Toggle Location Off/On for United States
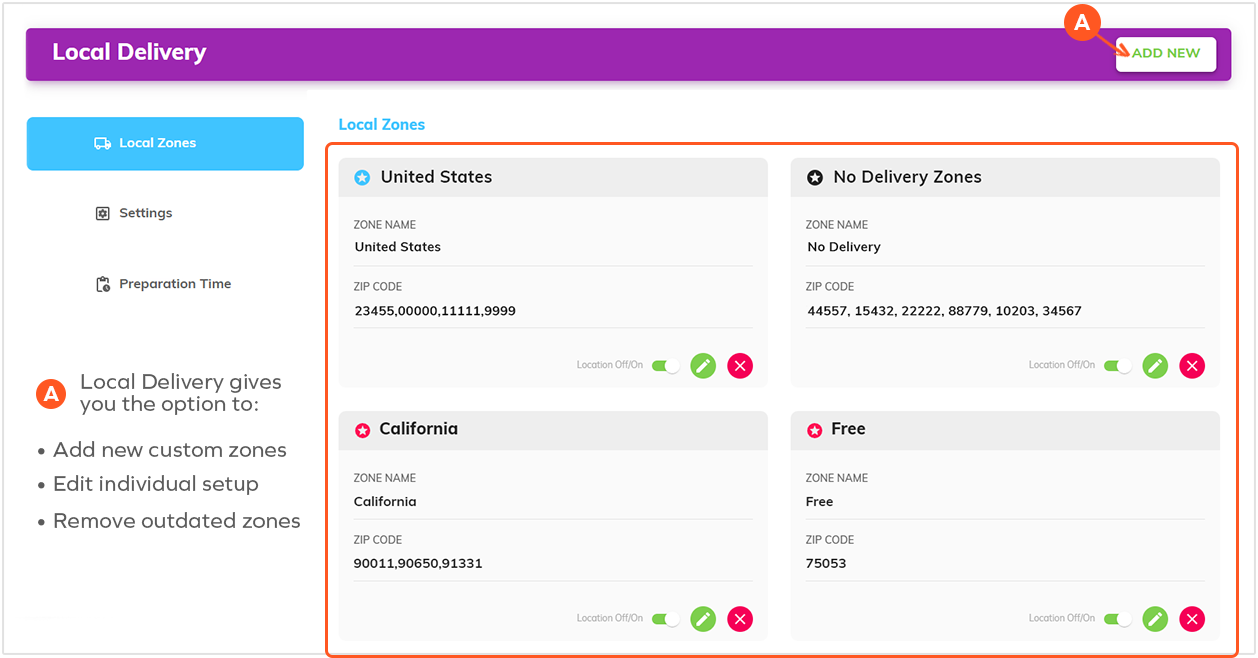Viewport: 1258px width, 658px height. (665, 365)
